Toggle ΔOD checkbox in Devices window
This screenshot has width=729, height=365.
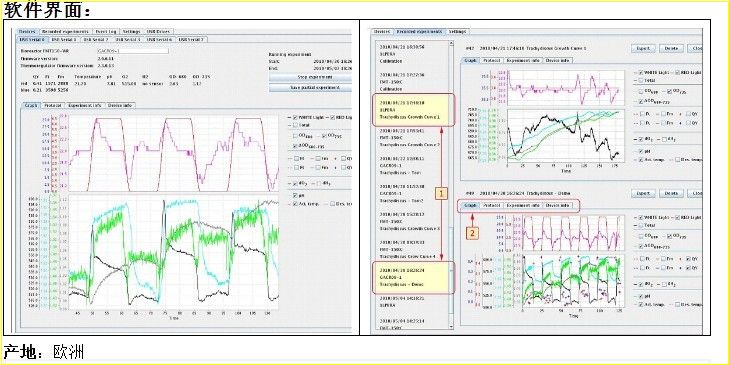296,146
